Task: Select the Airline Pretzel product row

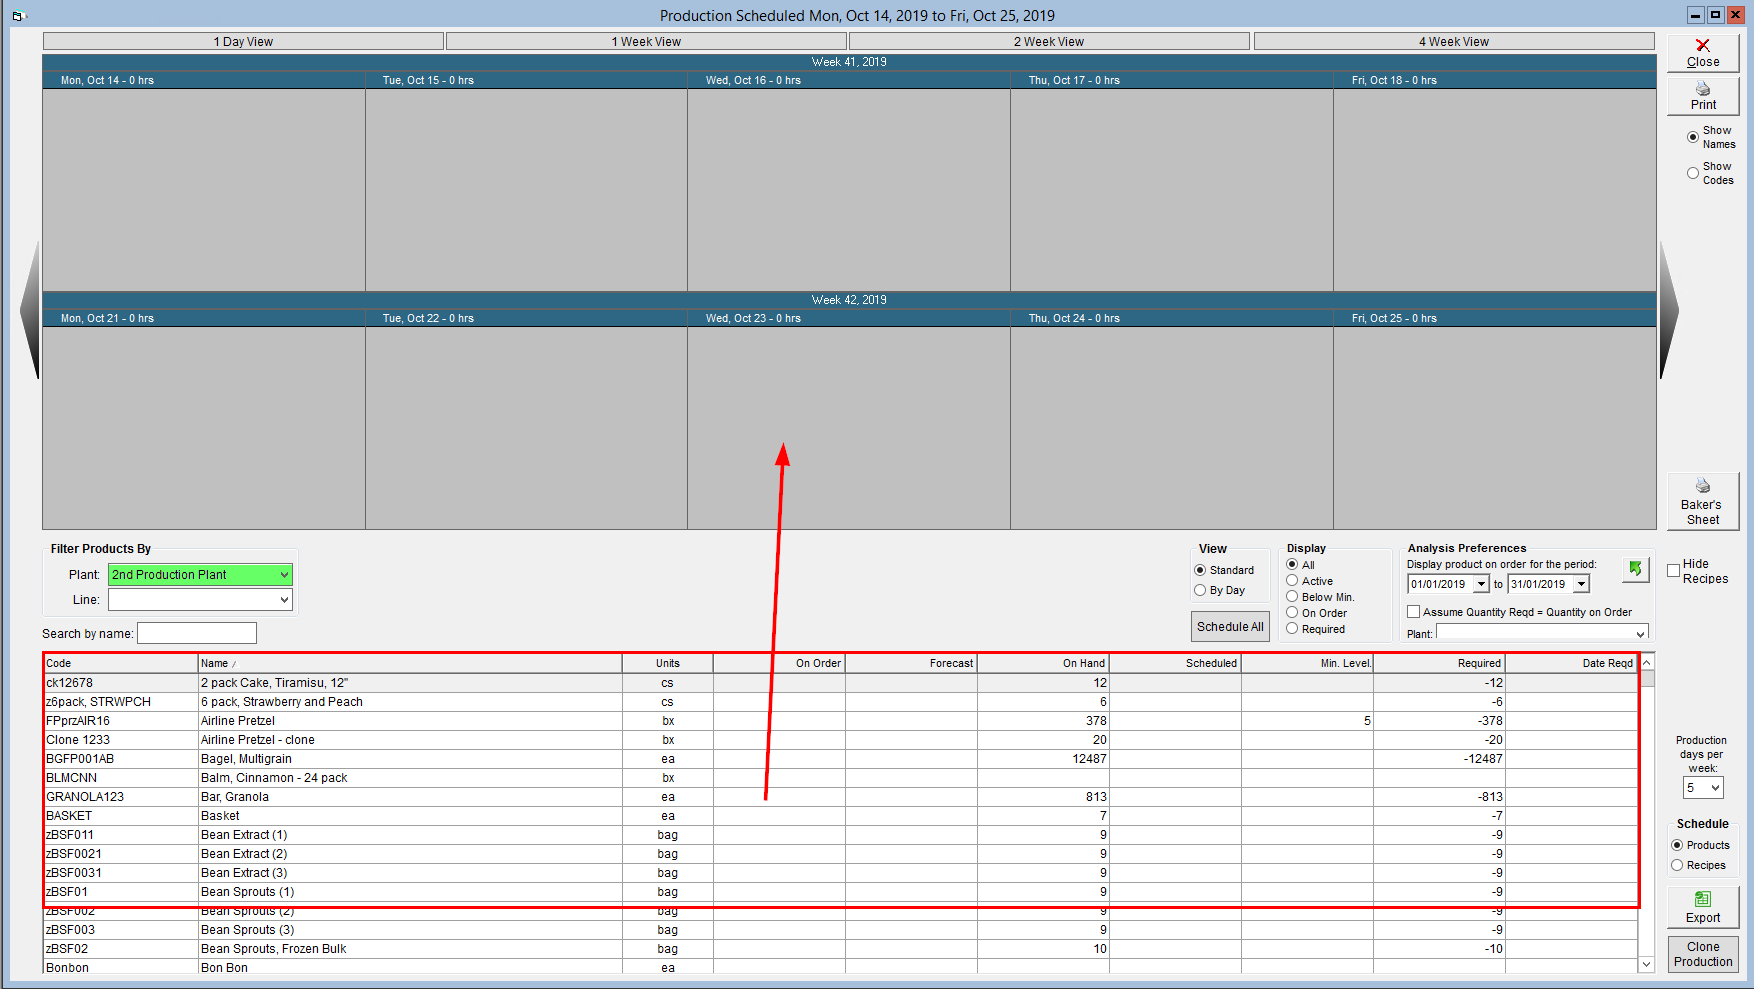Action: pos(840,721)
